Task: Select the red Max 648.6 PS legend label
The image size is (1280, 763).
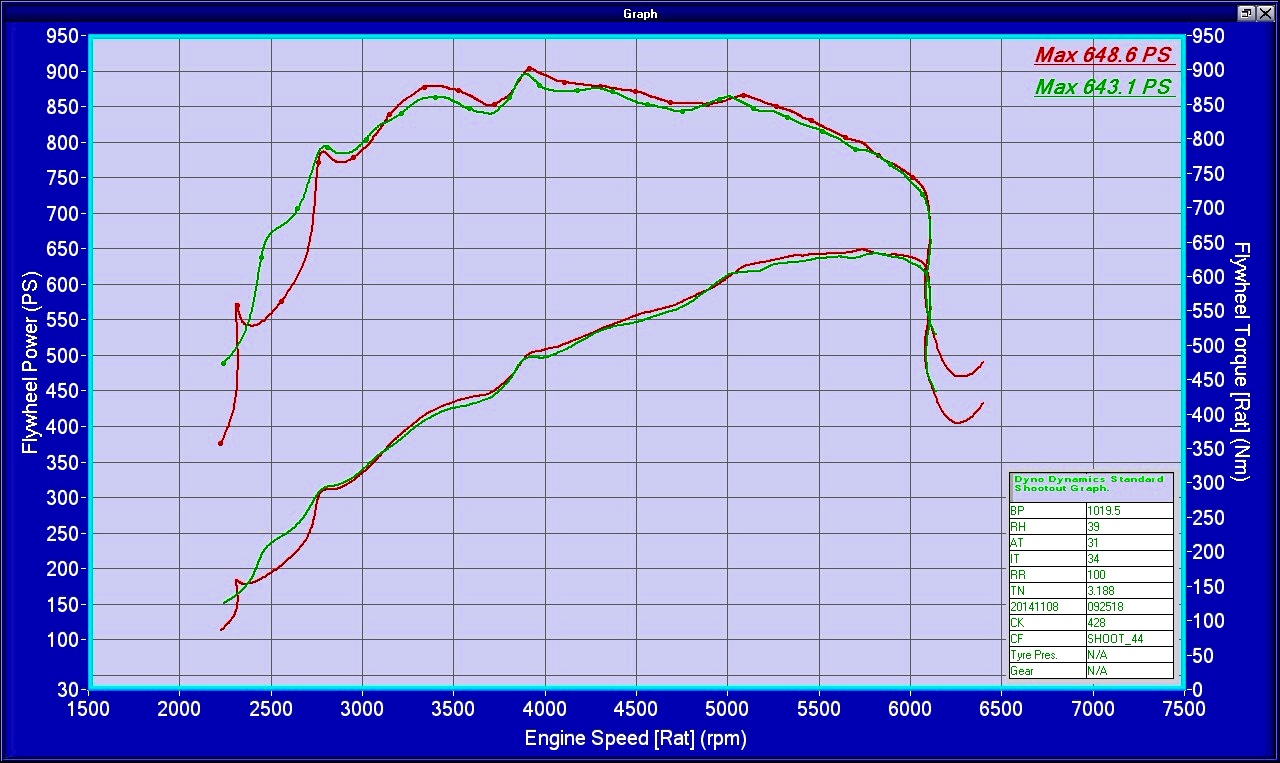Action: point(1102,56)
